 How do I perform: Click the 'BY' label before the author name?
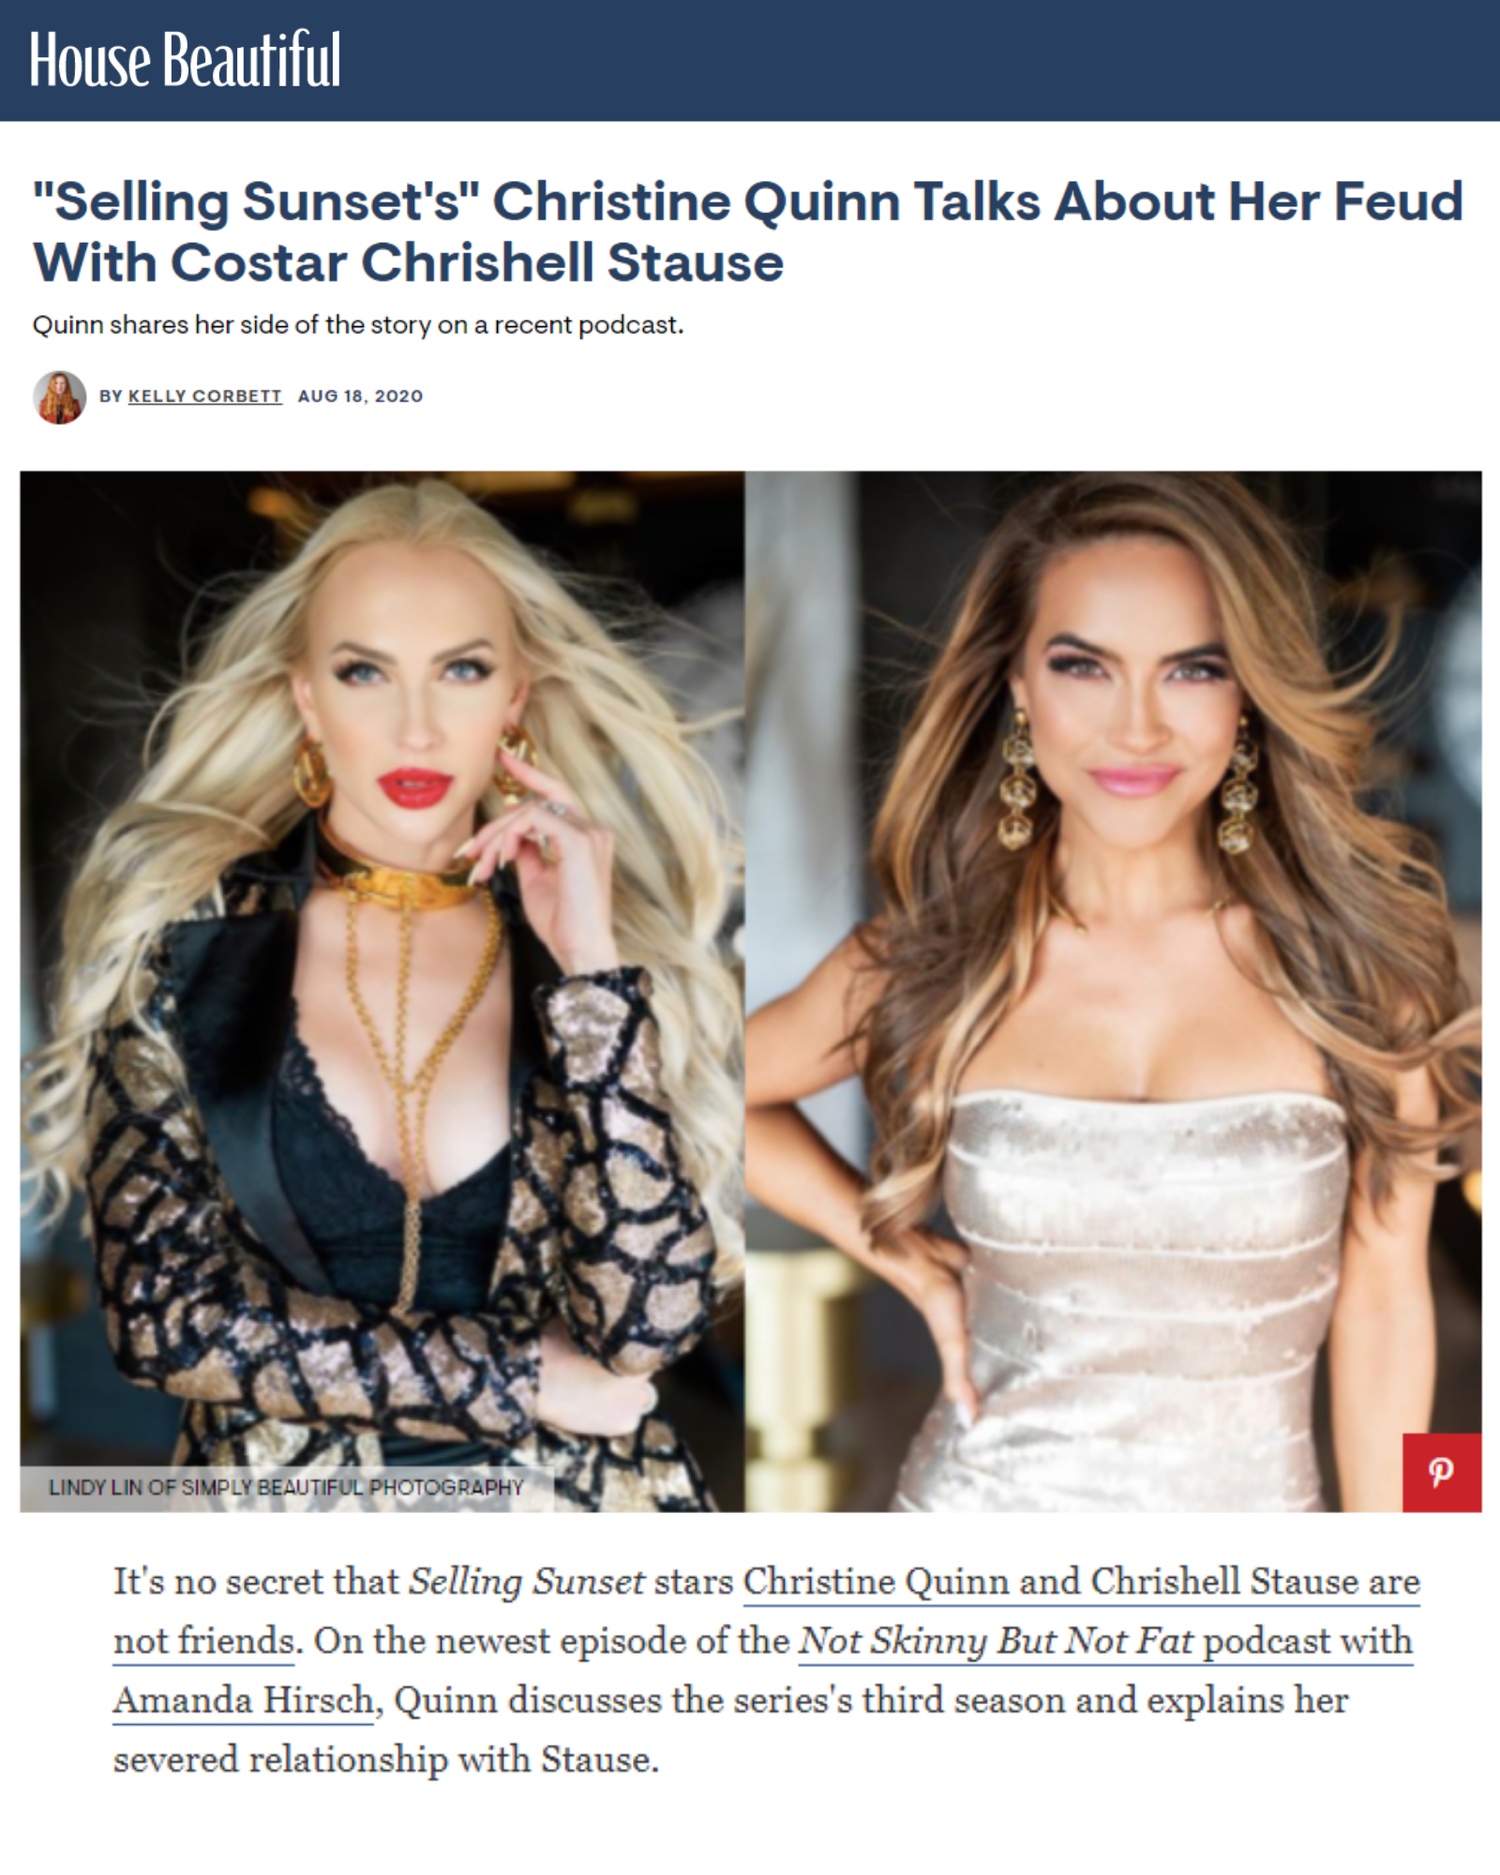click(110, 396)
